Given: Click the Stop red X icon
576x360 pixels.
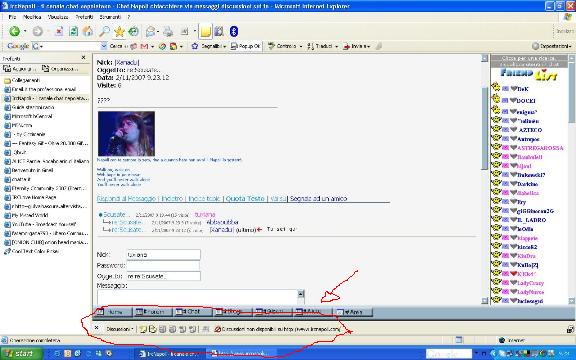Looking at the screenshot, I should point(58,31).
